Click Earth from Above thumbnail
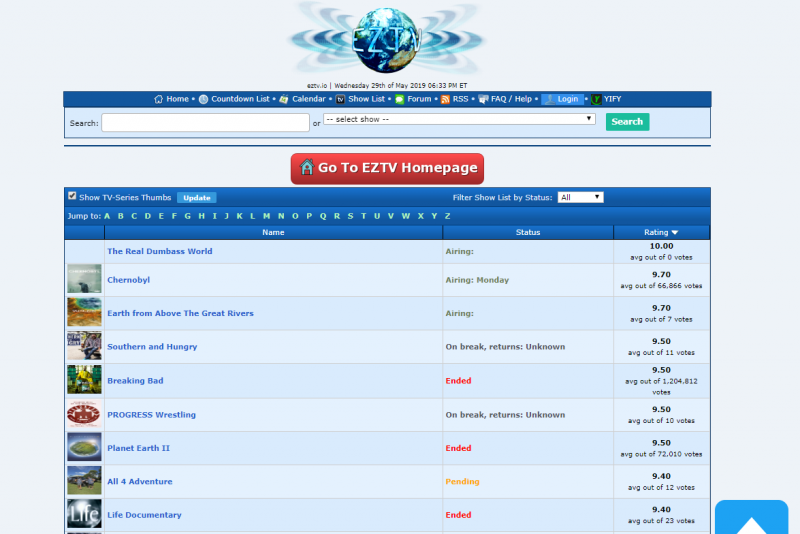 [x=84, y=312]
